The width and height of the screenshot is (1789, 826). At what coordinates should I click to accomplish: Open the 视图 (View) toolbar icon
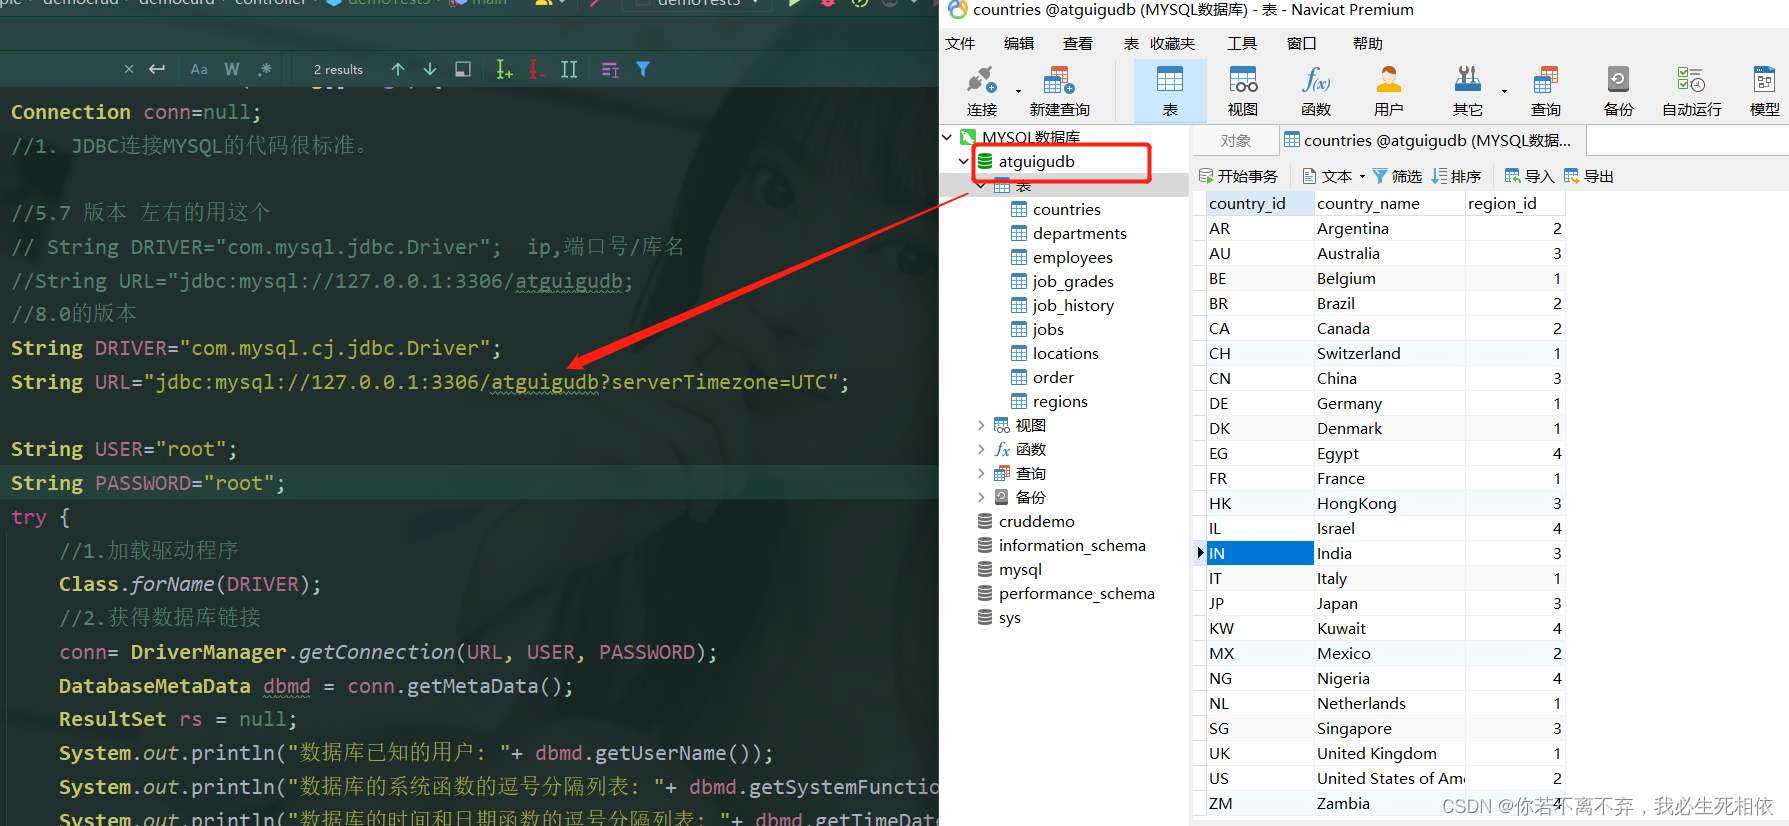pyautogui.click(x=1242, y=90)
